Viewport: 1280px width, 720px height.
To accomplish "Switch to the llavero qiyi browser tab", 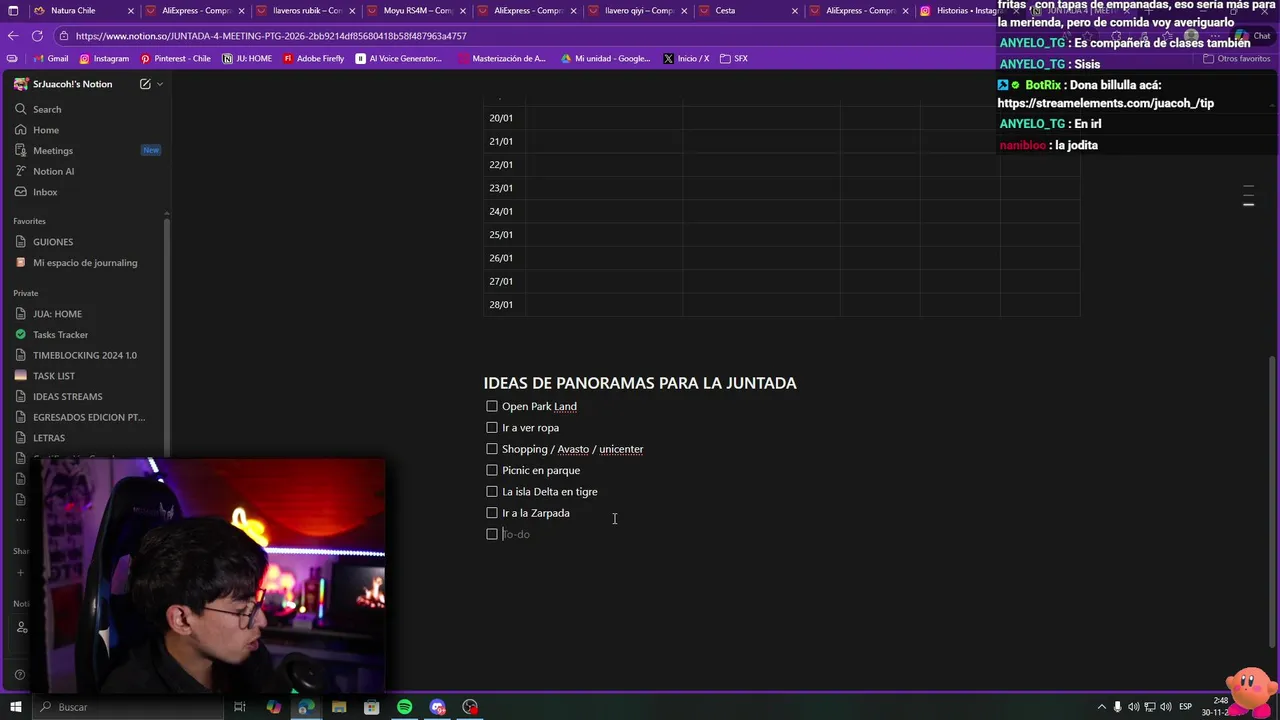I will click(637, 11).
